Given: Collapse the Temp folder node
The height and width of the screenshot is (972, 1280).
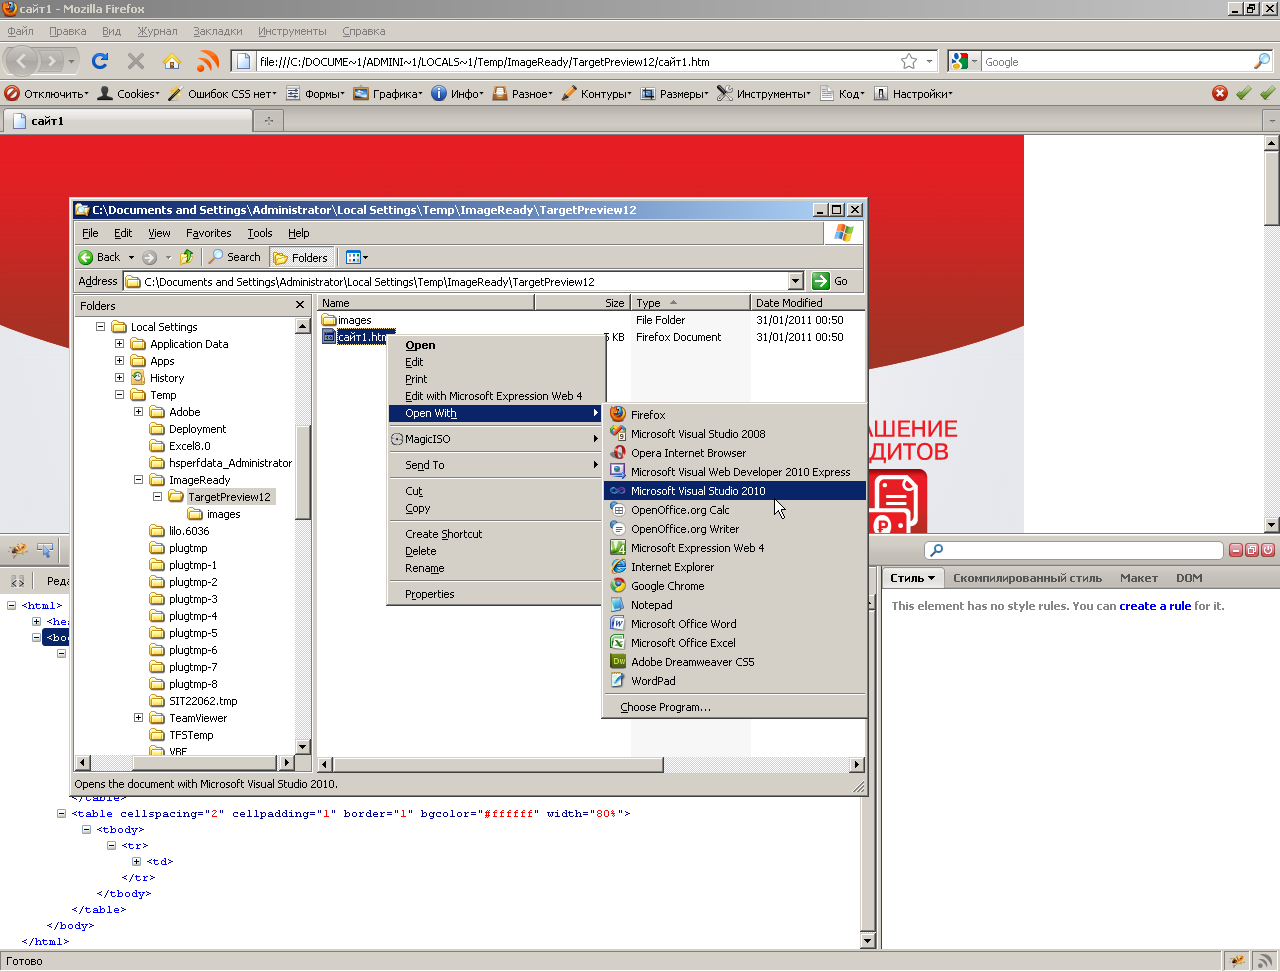Looking at the screenshot, I should click(120, 395).
